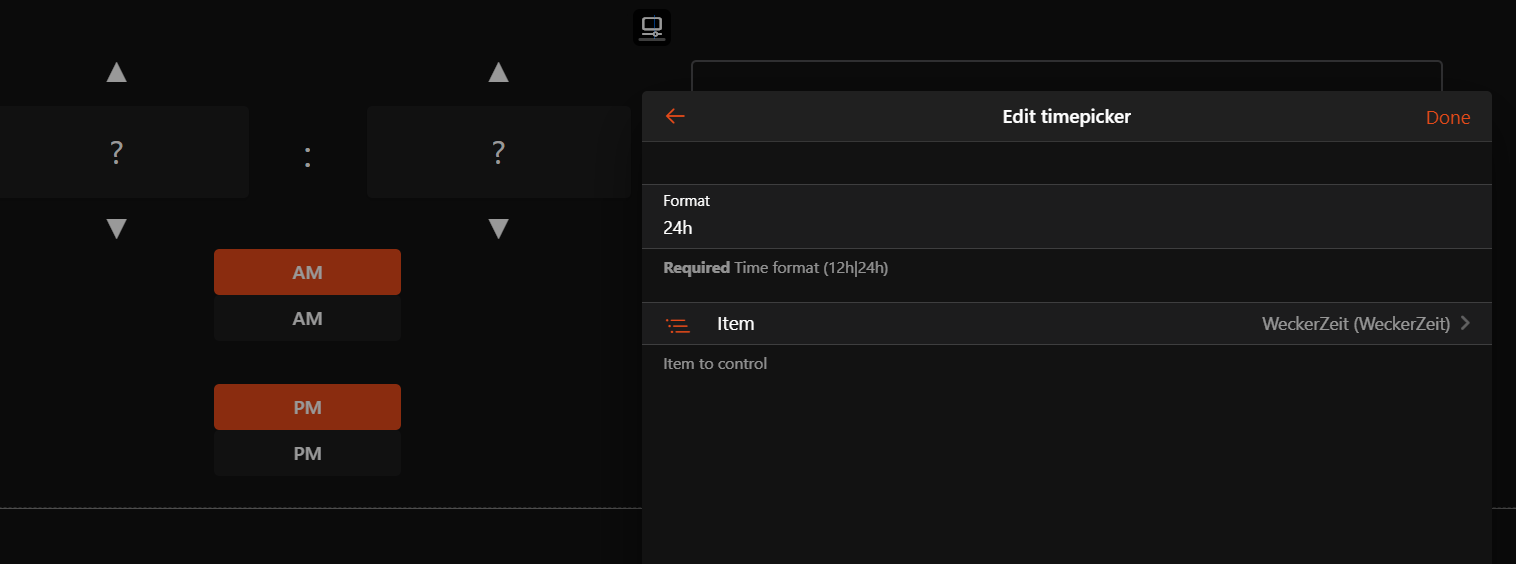Click the minutes value box
1516x564 pixels.
[x=498, y=152]
